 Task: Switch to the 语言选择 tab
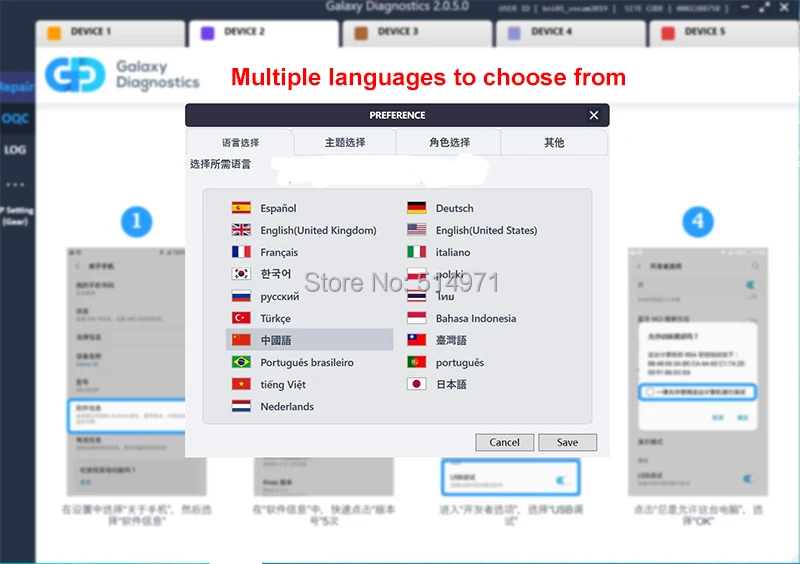tap(240, 142)
